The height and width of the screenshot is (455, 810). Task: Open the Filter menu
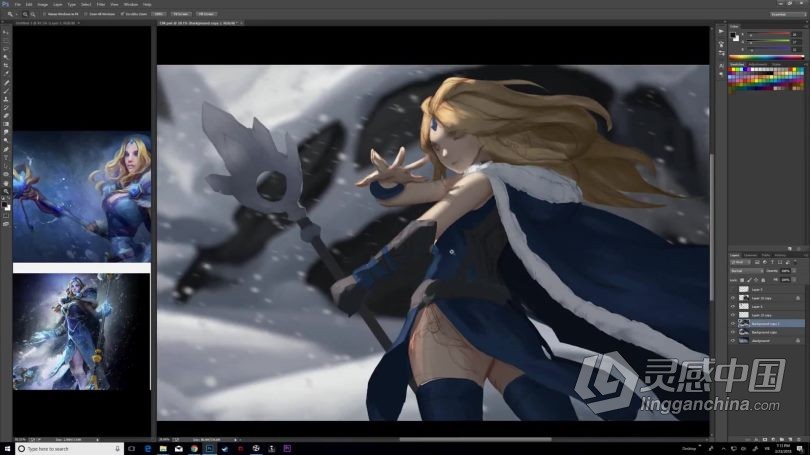(101, 4)
